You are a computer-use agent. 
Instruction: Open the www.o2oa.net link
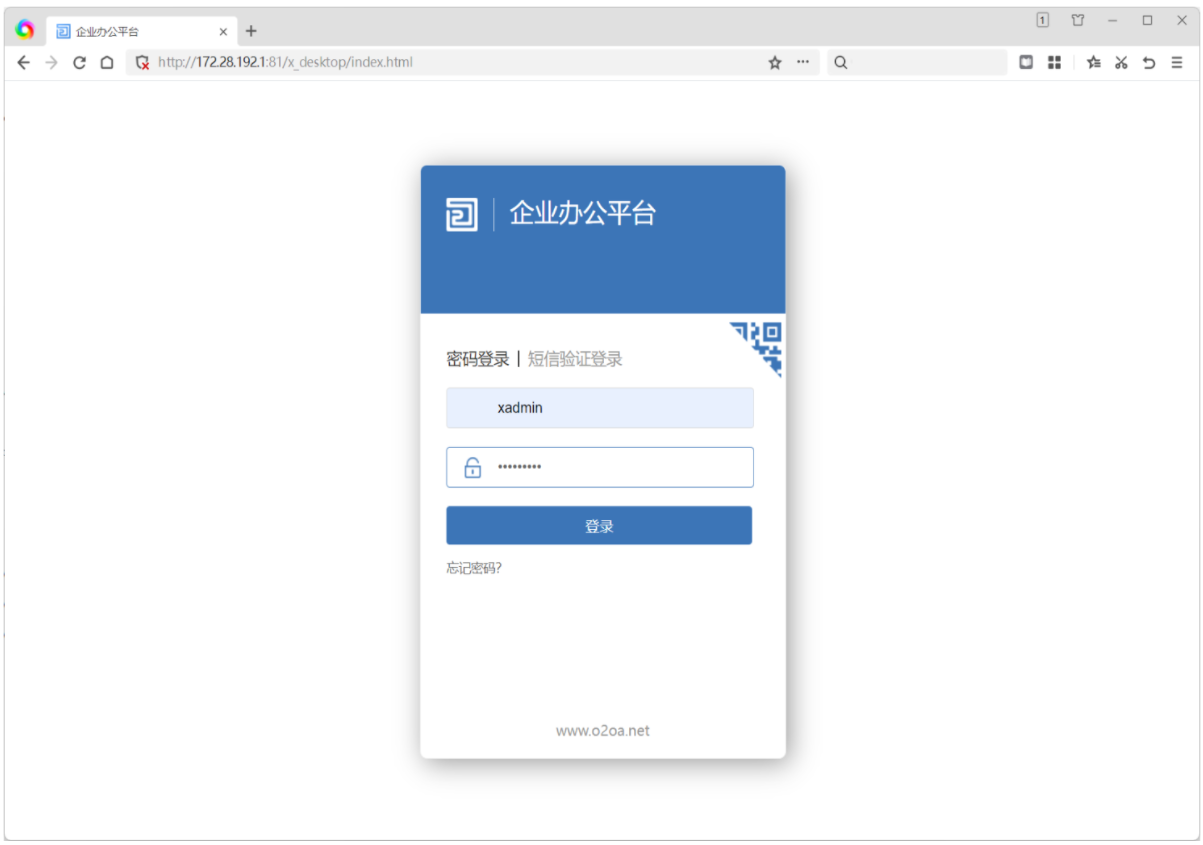tap(603, 731)
